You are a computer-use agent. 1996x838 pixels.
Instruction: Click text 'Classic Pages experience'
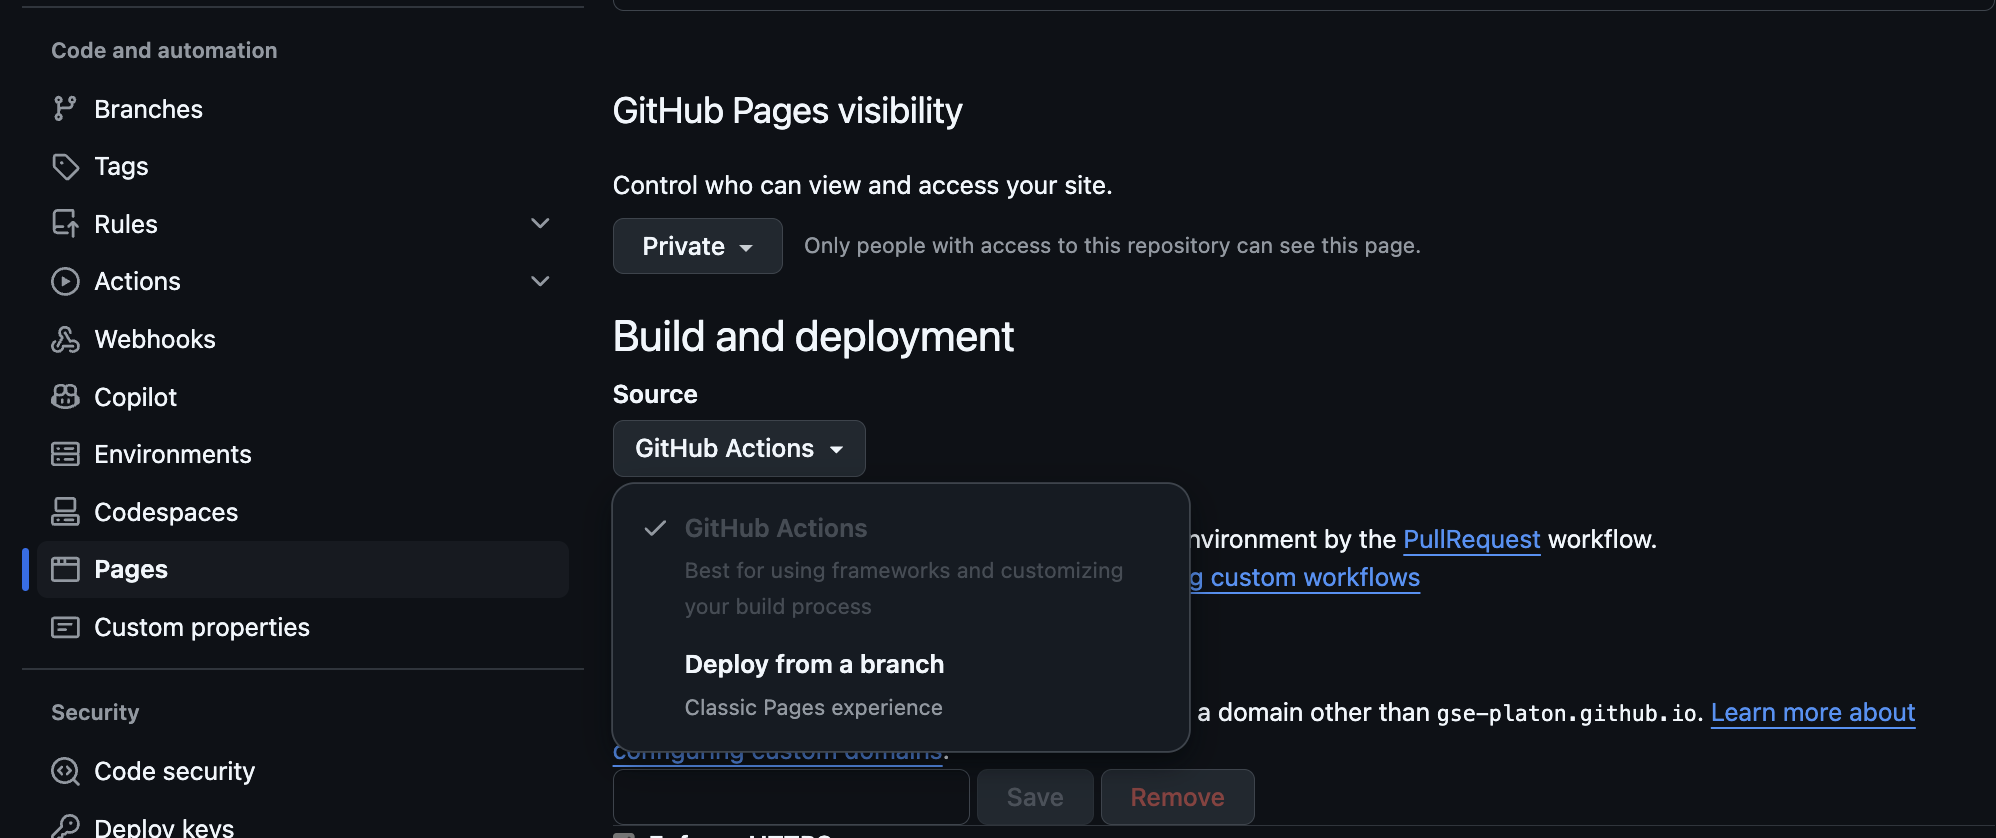[813, 707]
